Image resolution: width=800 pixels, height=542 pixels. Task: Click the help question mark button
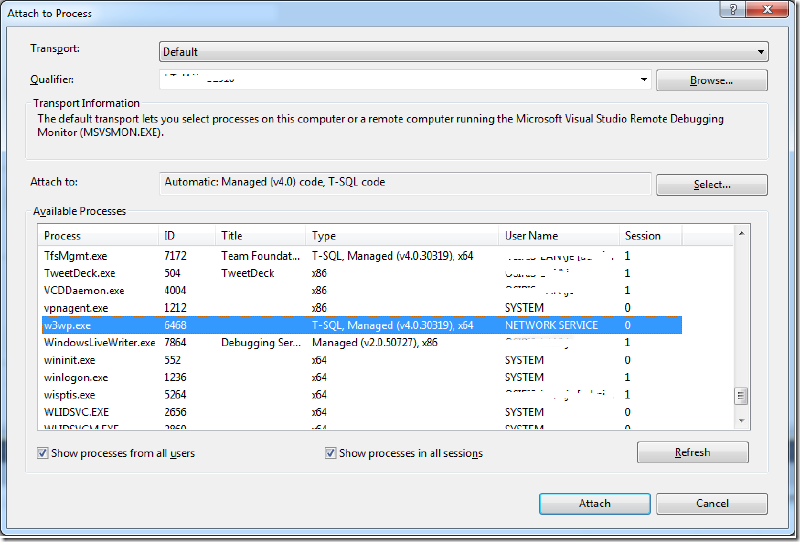point(733,9)
